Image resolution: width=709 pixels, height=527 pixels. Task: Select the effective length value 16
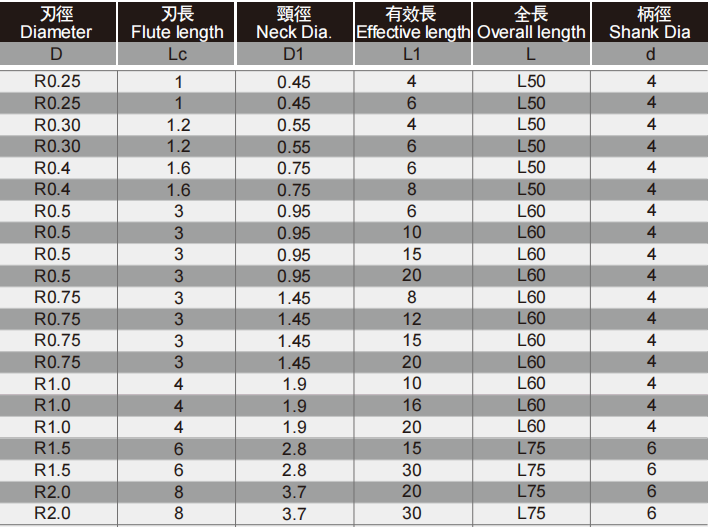click(412, 405)
